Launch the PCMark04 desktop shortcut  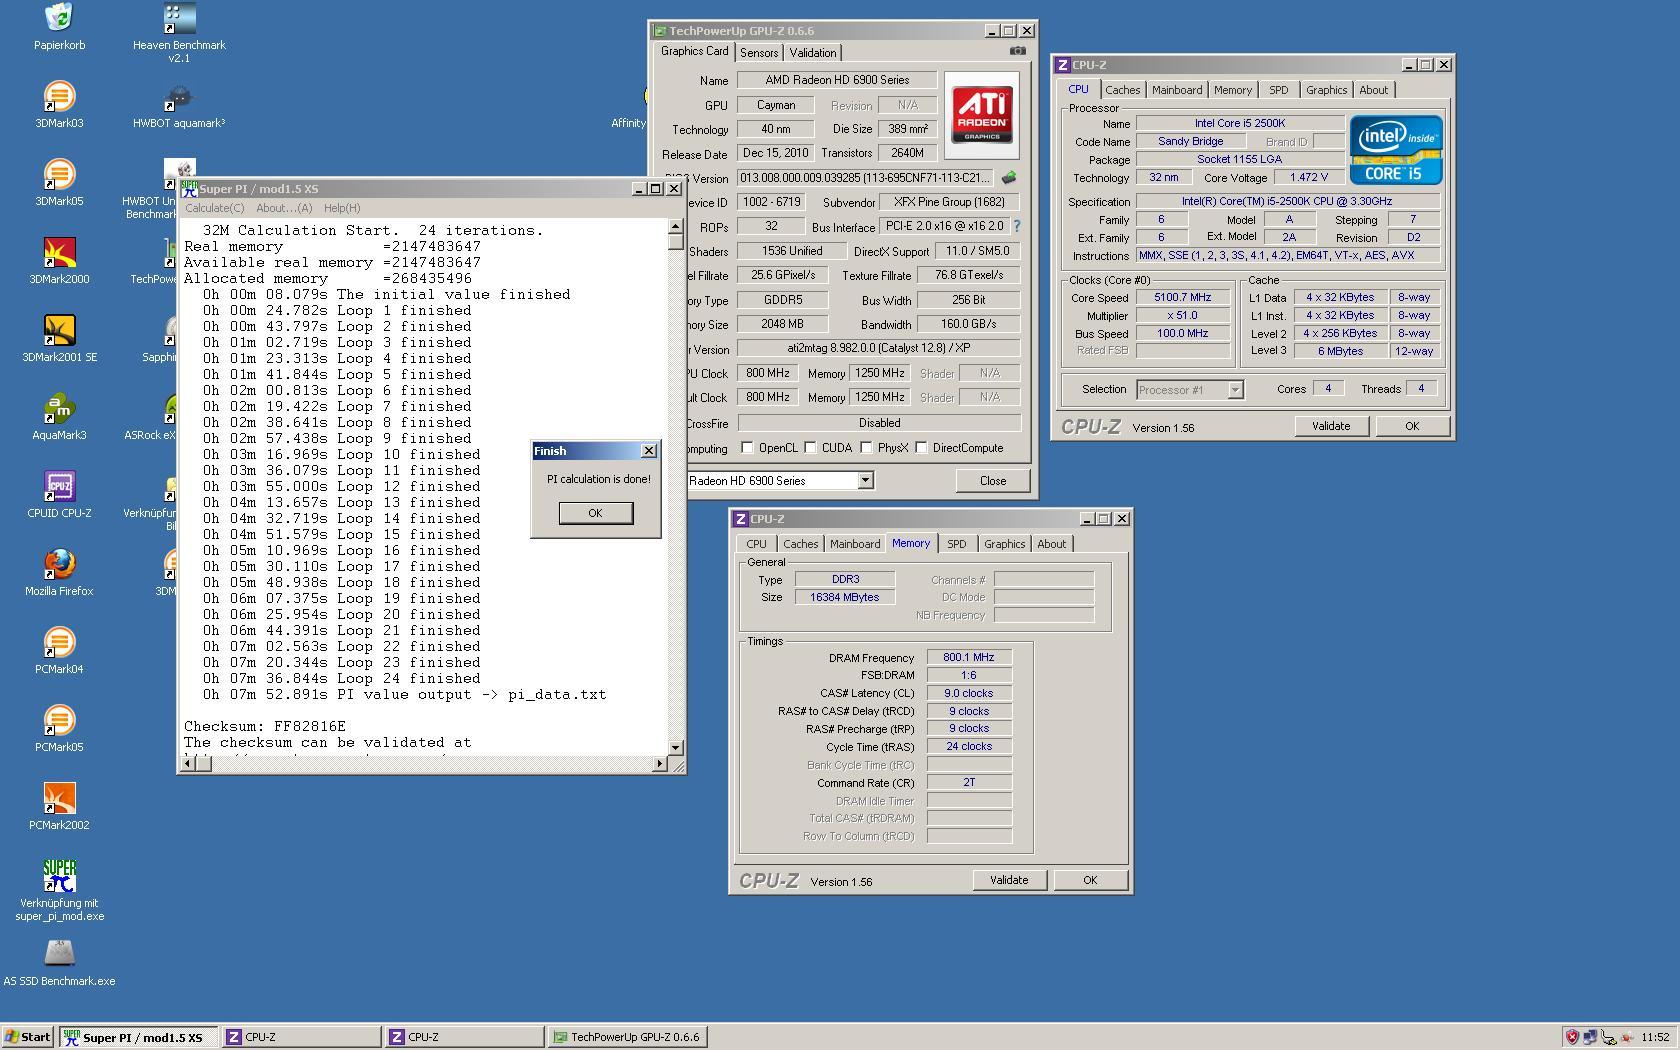click(59, 642)
